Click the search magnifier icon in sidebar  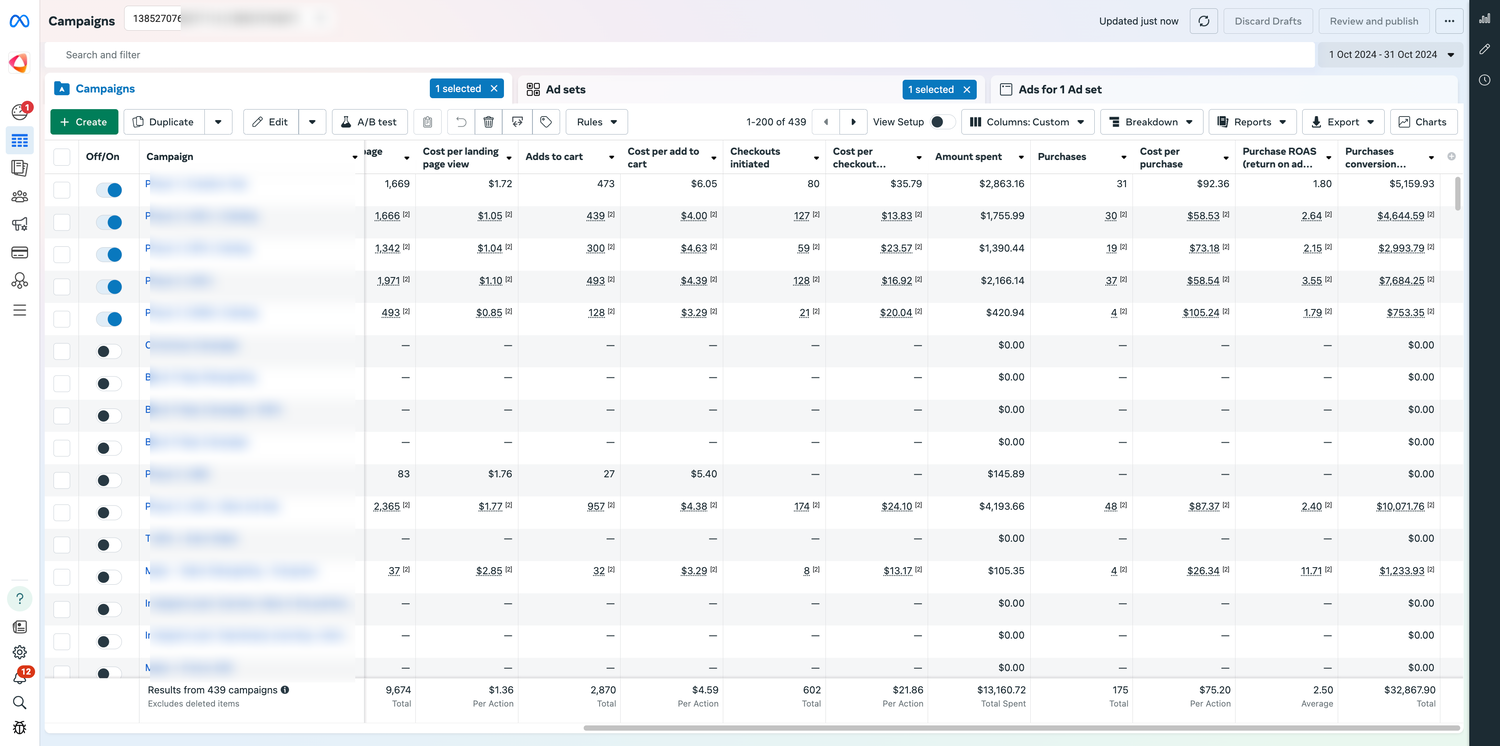coord(19,702)
